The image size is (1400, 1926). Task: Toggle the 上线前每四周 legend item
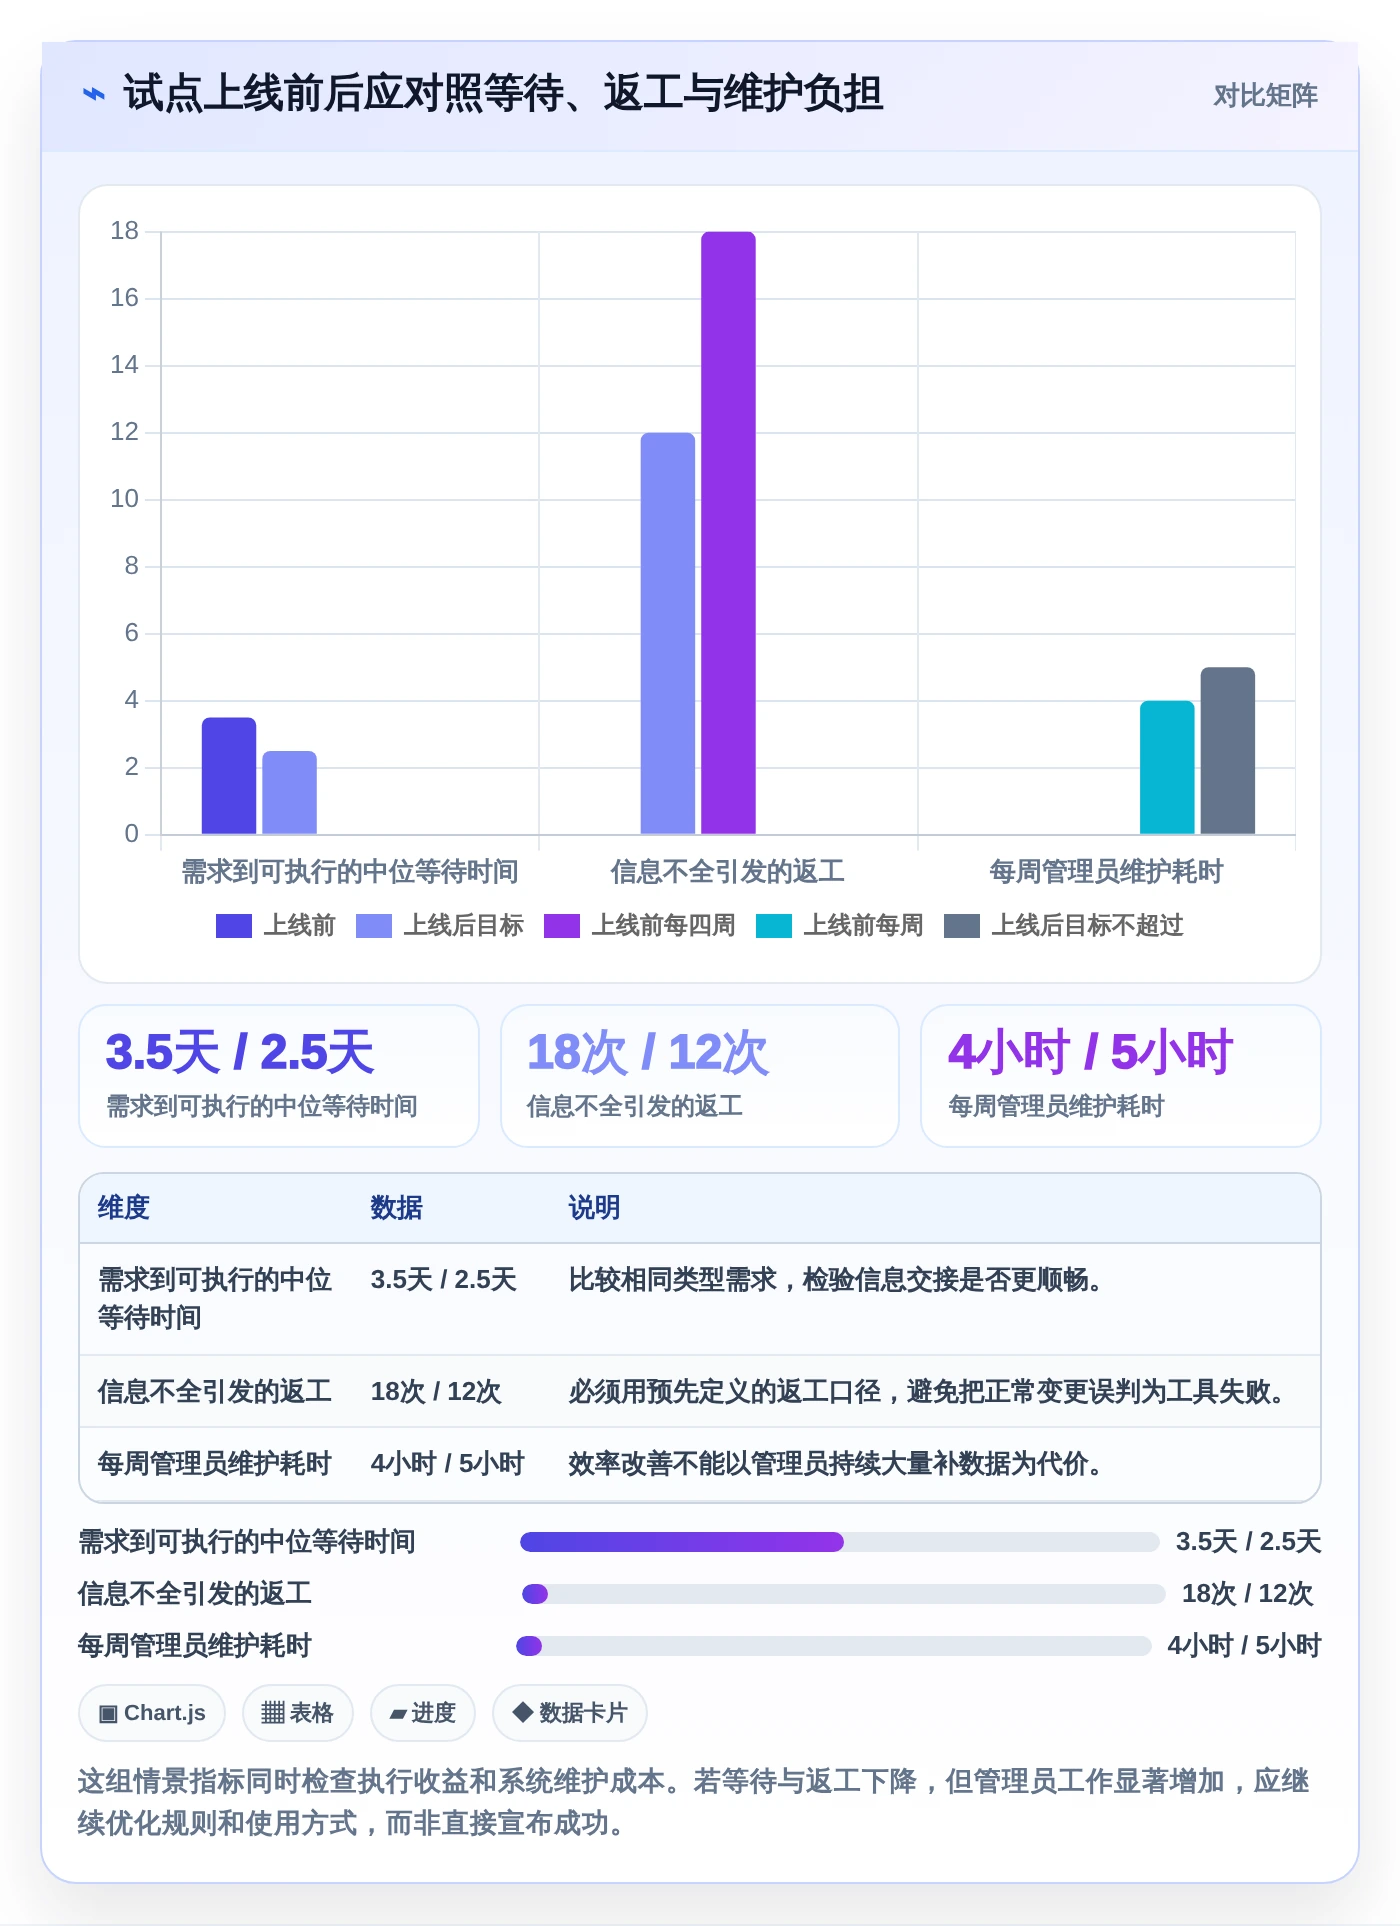[x=639, y=926]
